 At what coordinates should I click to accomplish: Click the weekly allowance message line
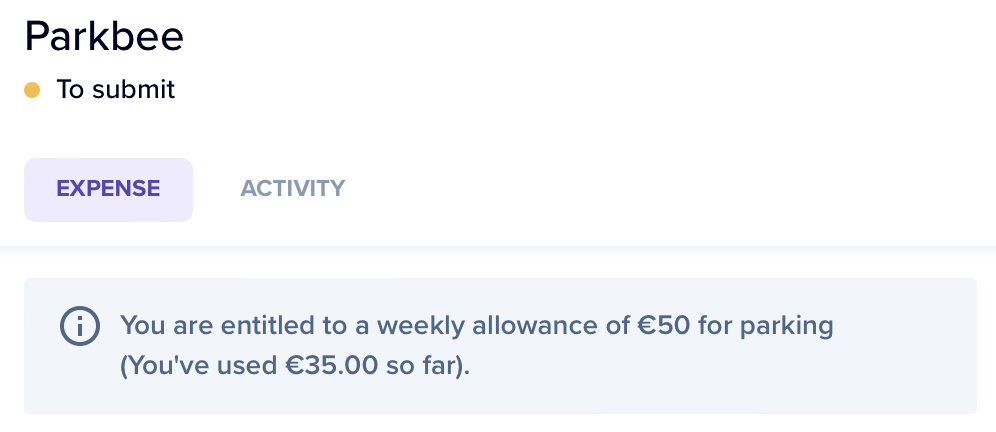(x=477, y=326)
